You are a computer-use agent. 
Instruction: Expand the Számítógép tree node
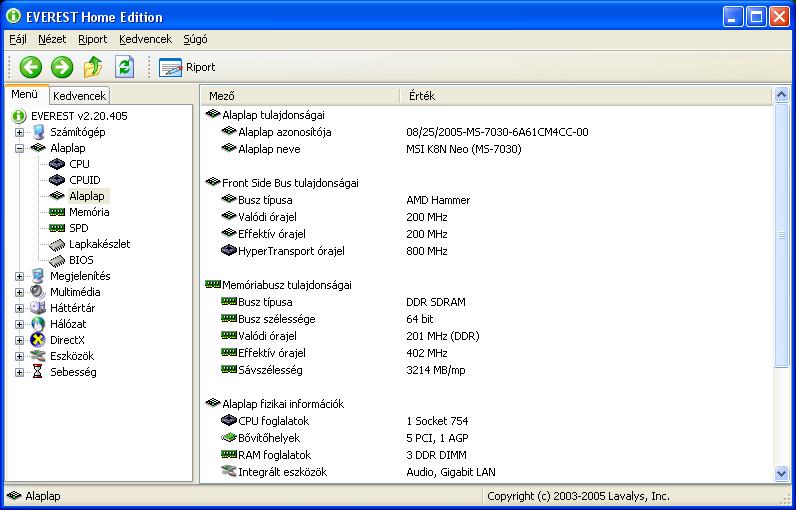(19, 132)
